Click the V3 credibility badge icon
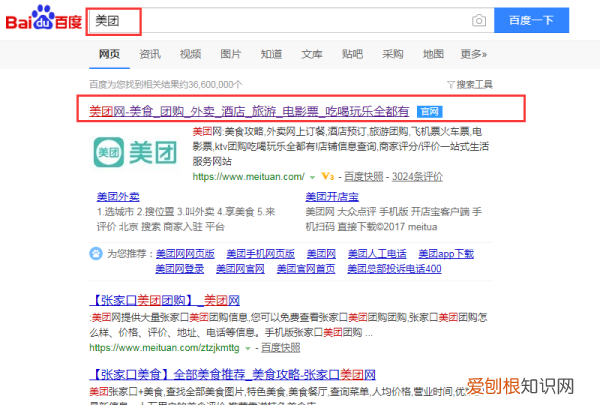Screen dimensions: 600x405 328,176
